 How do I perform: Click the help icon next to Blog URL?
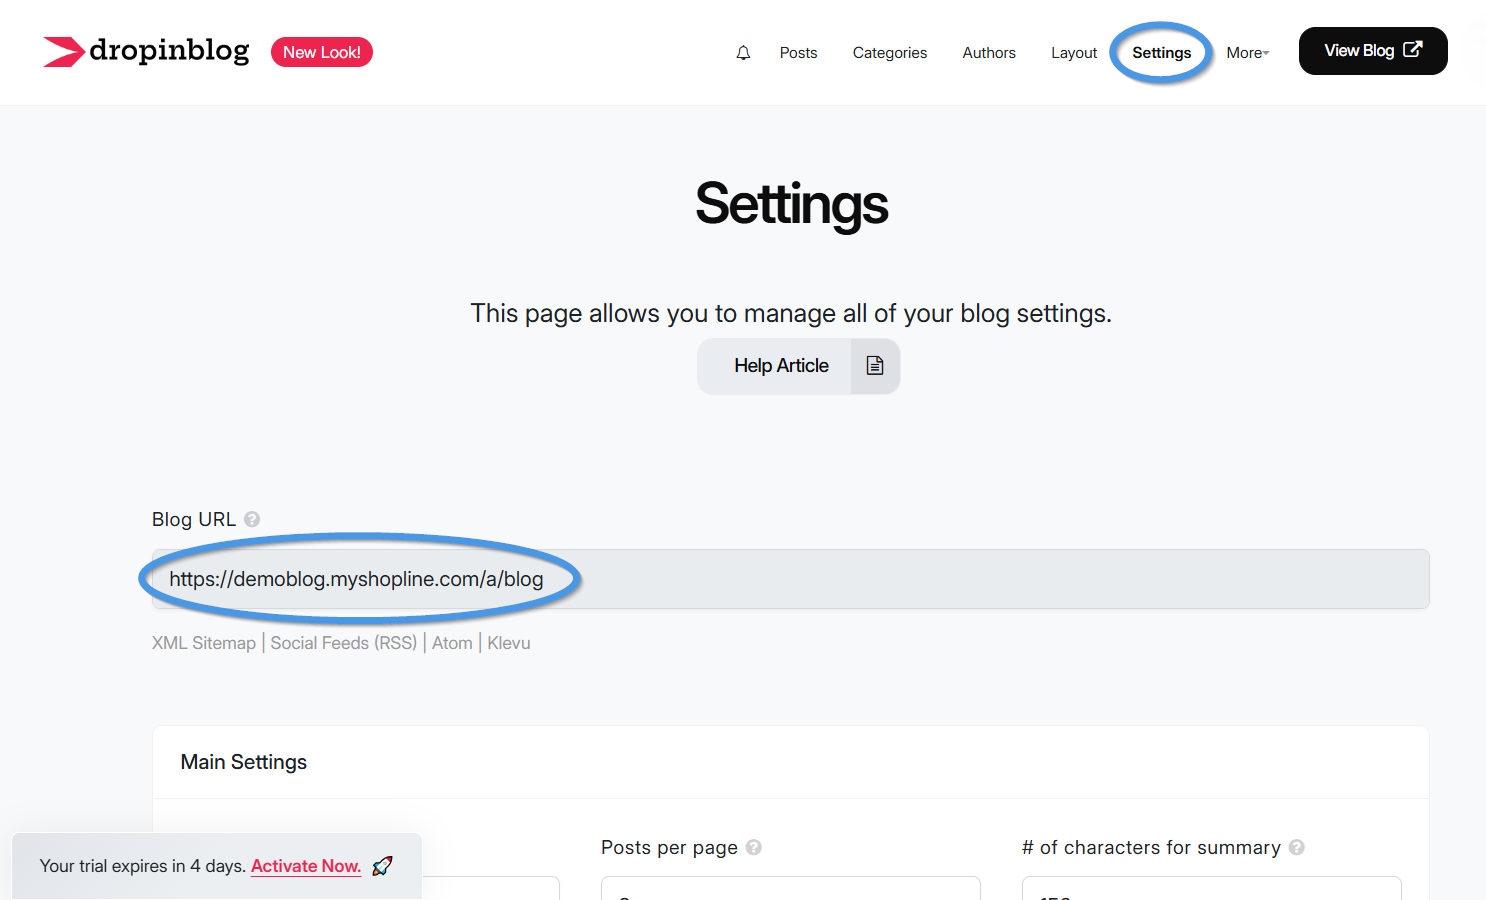[x=252, y=519]
